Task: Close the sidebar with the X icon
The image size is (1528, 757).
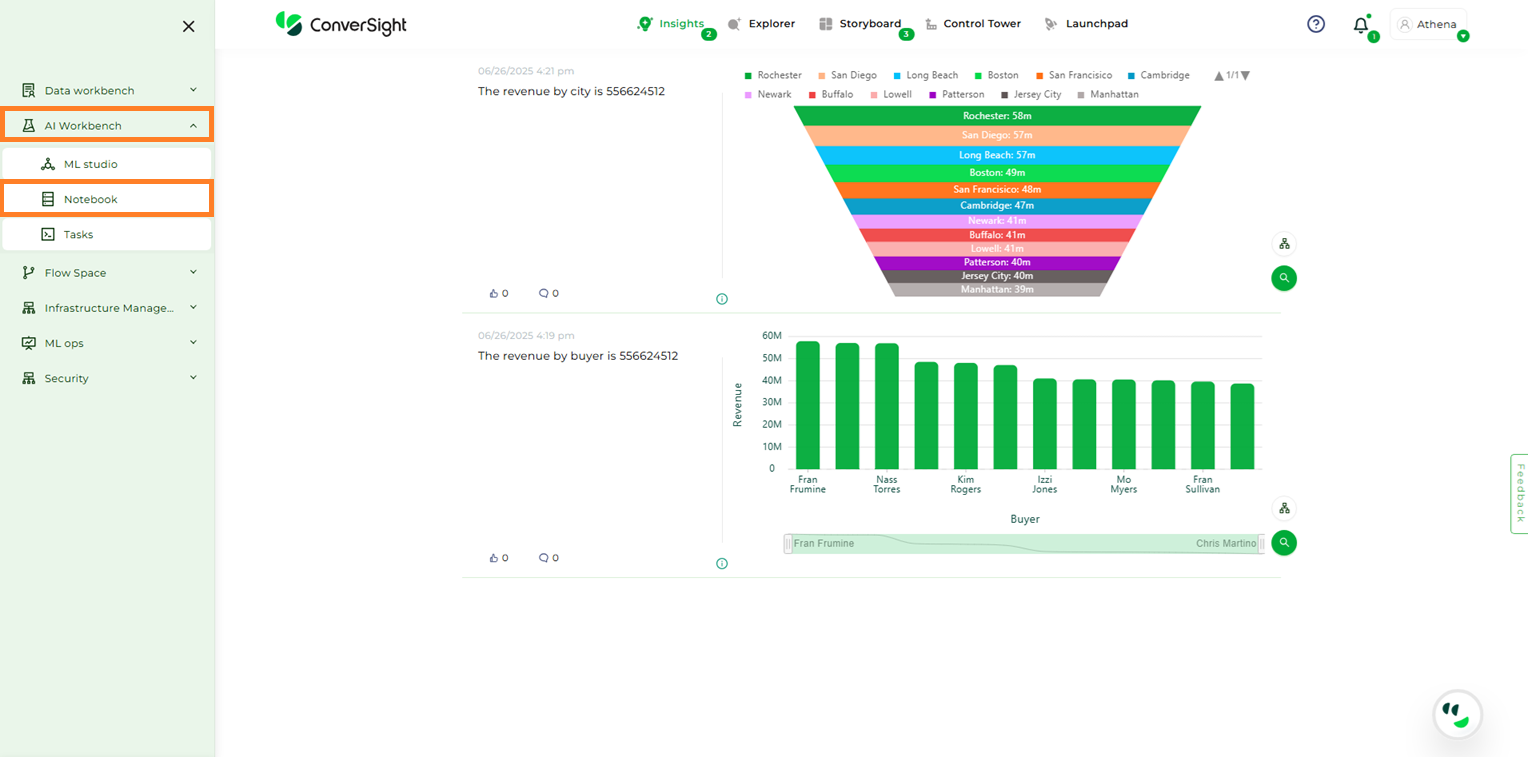Action: pos(188,27)
